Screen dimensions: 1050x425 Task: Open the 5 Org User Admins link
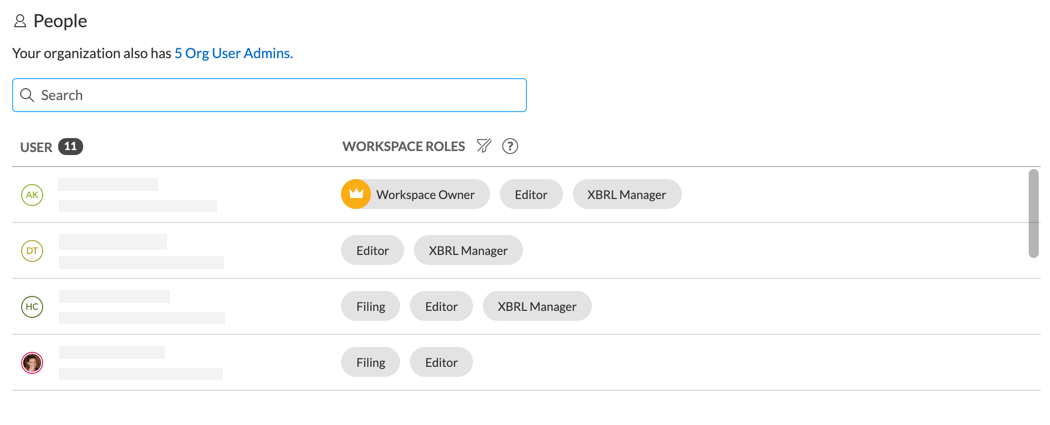click(x=233, y=53)
